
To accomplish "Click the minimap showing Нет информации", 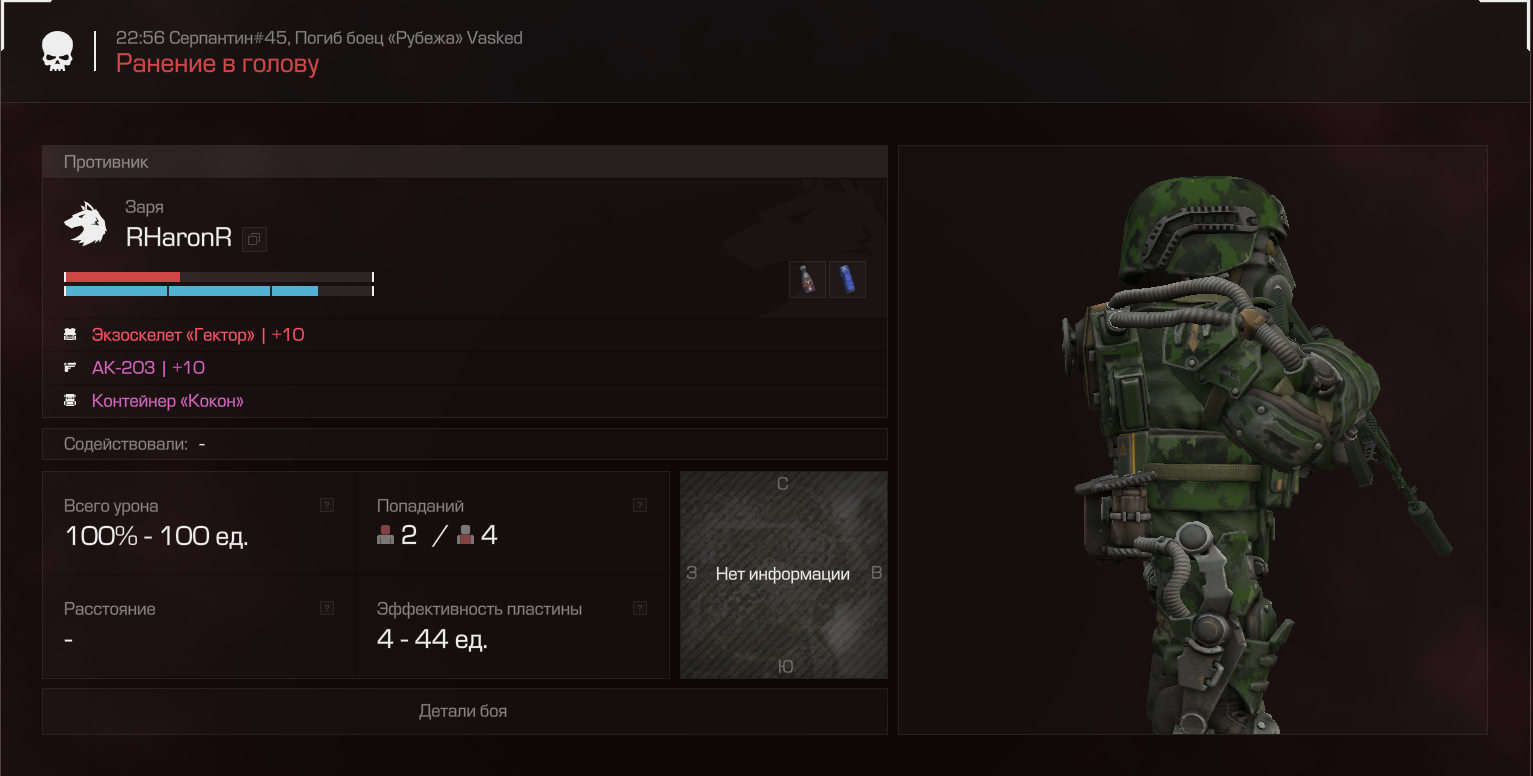I will (x=784, y=575).
